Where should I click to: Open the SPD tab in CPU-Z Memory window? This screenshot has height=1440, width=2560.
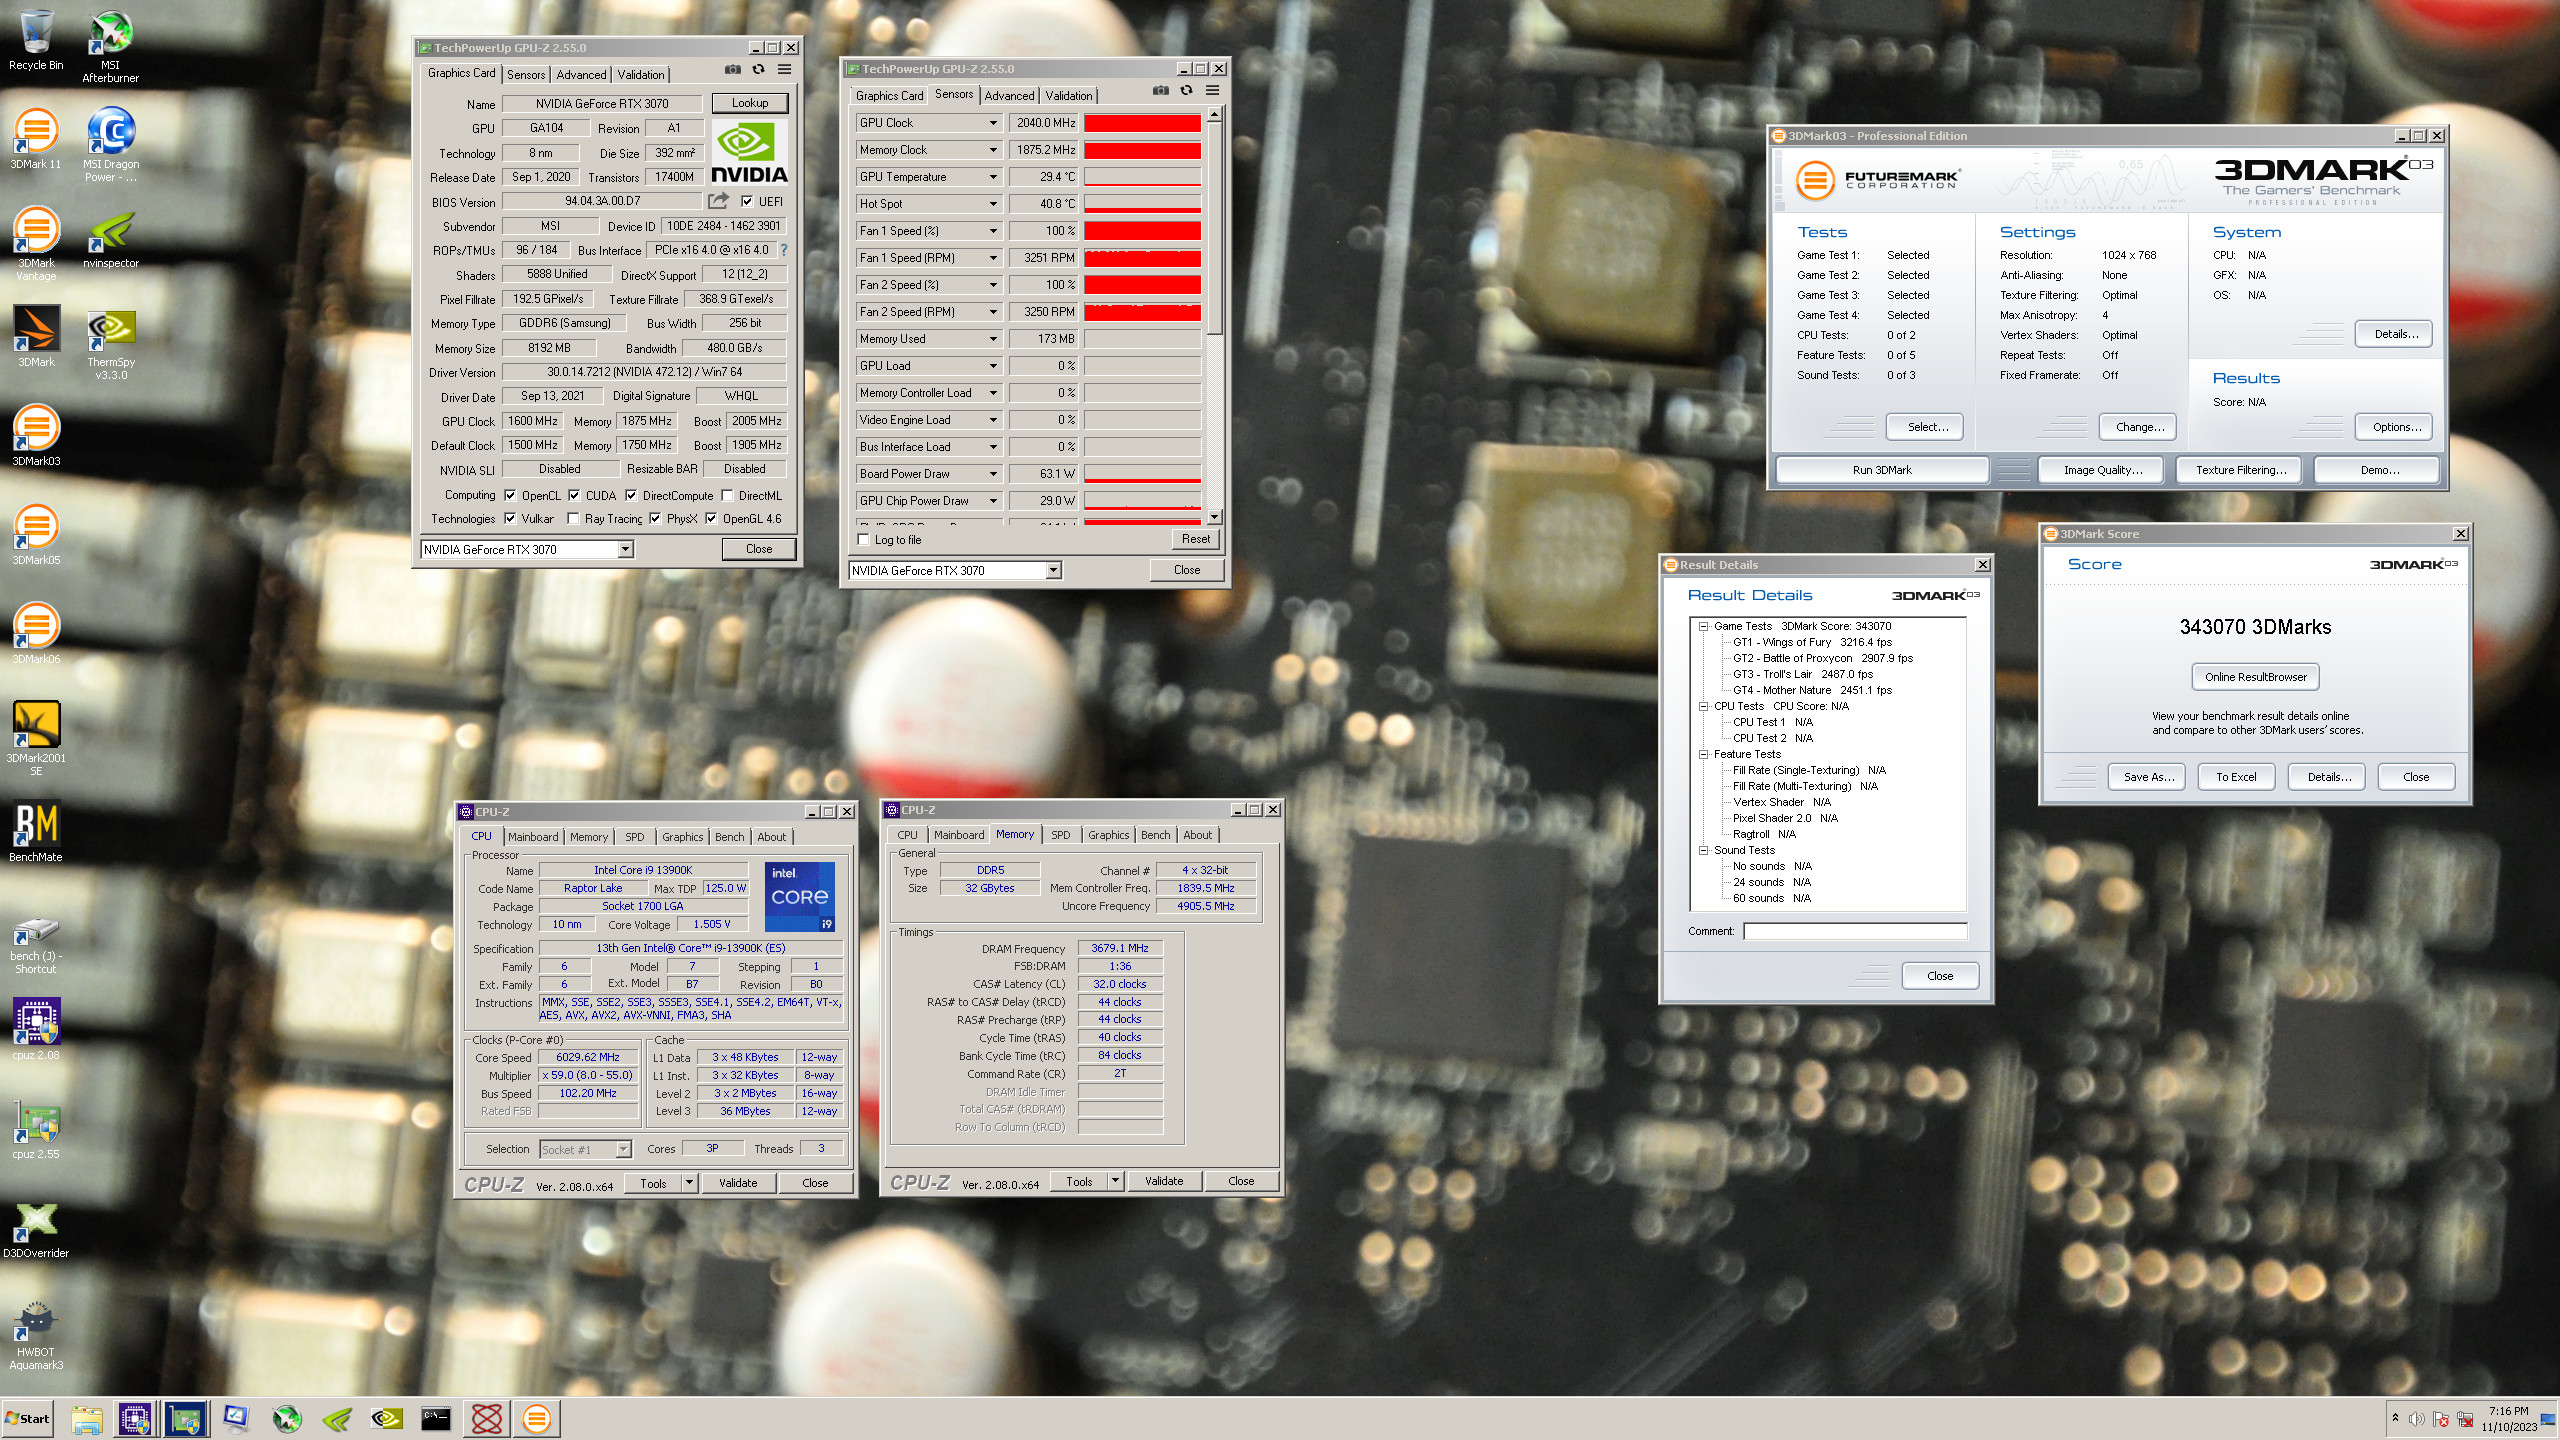(x=1061, y=835)
